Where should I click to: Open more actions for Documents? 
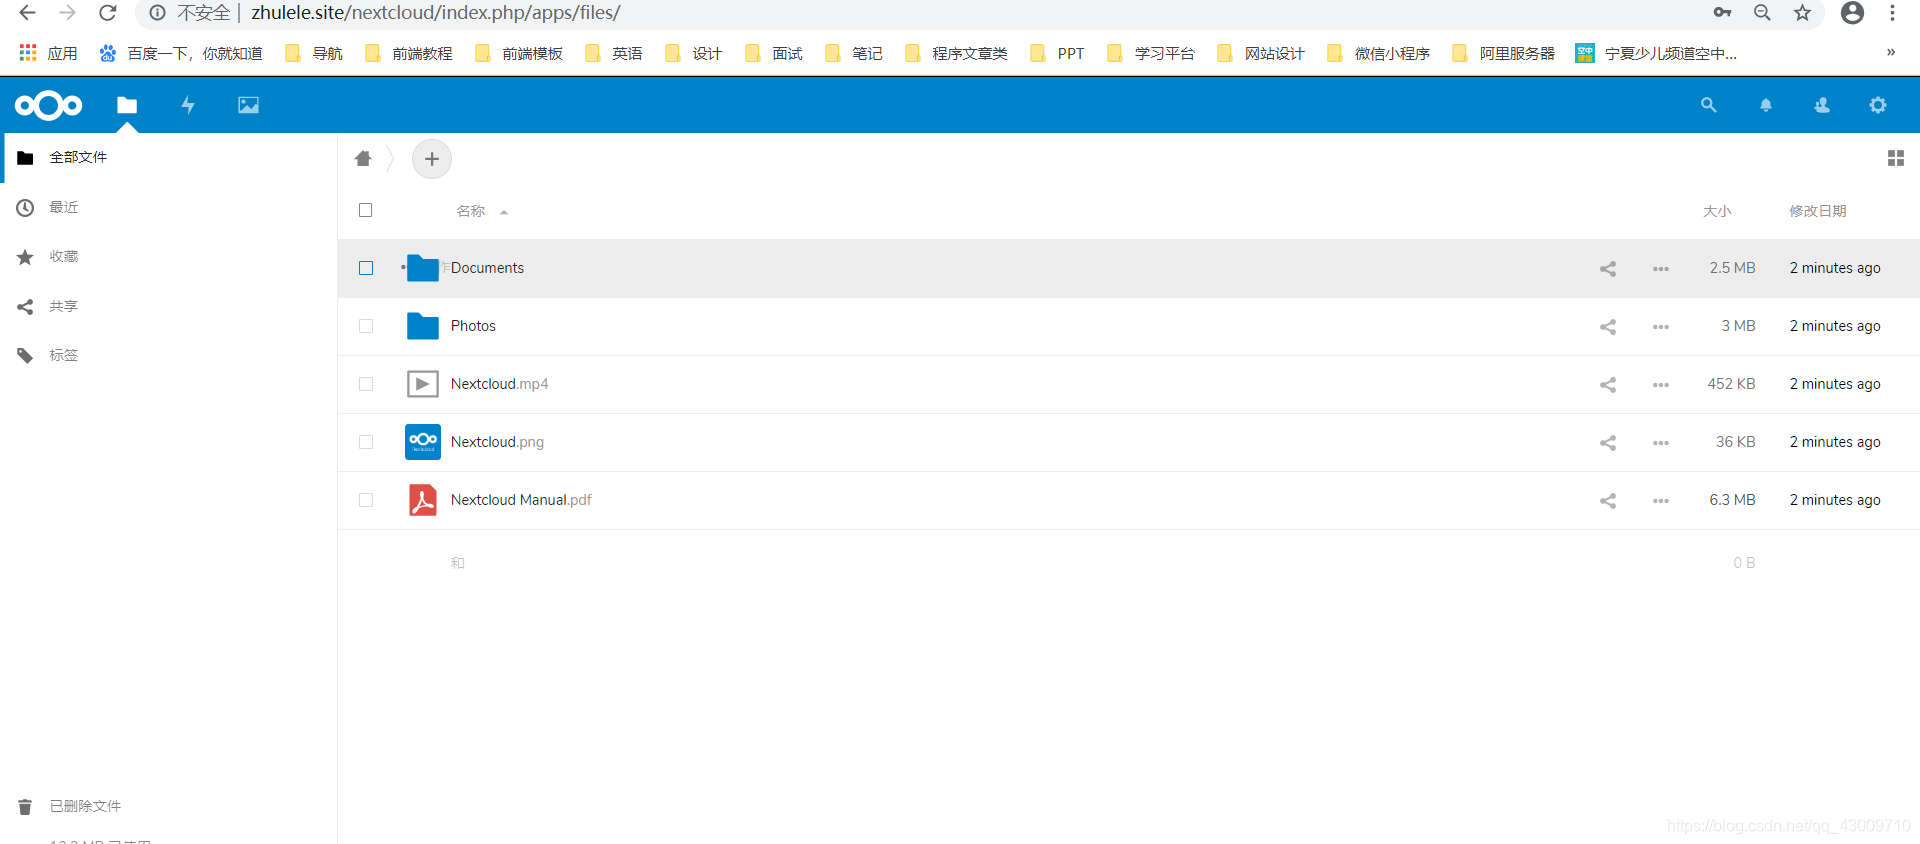click(1661, 269)
